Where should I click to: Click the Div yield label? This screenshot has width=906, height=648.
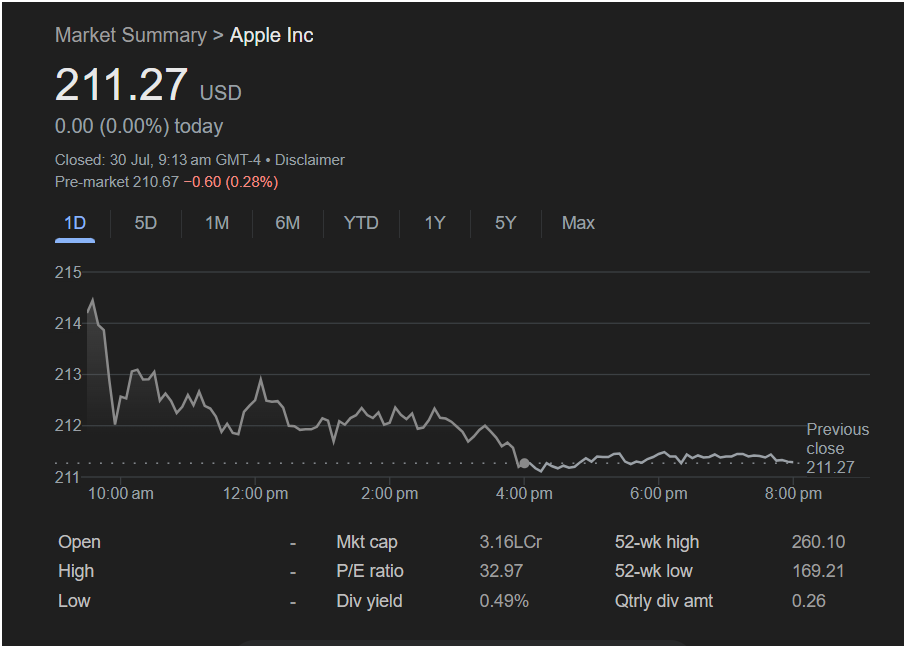point(369,601)
